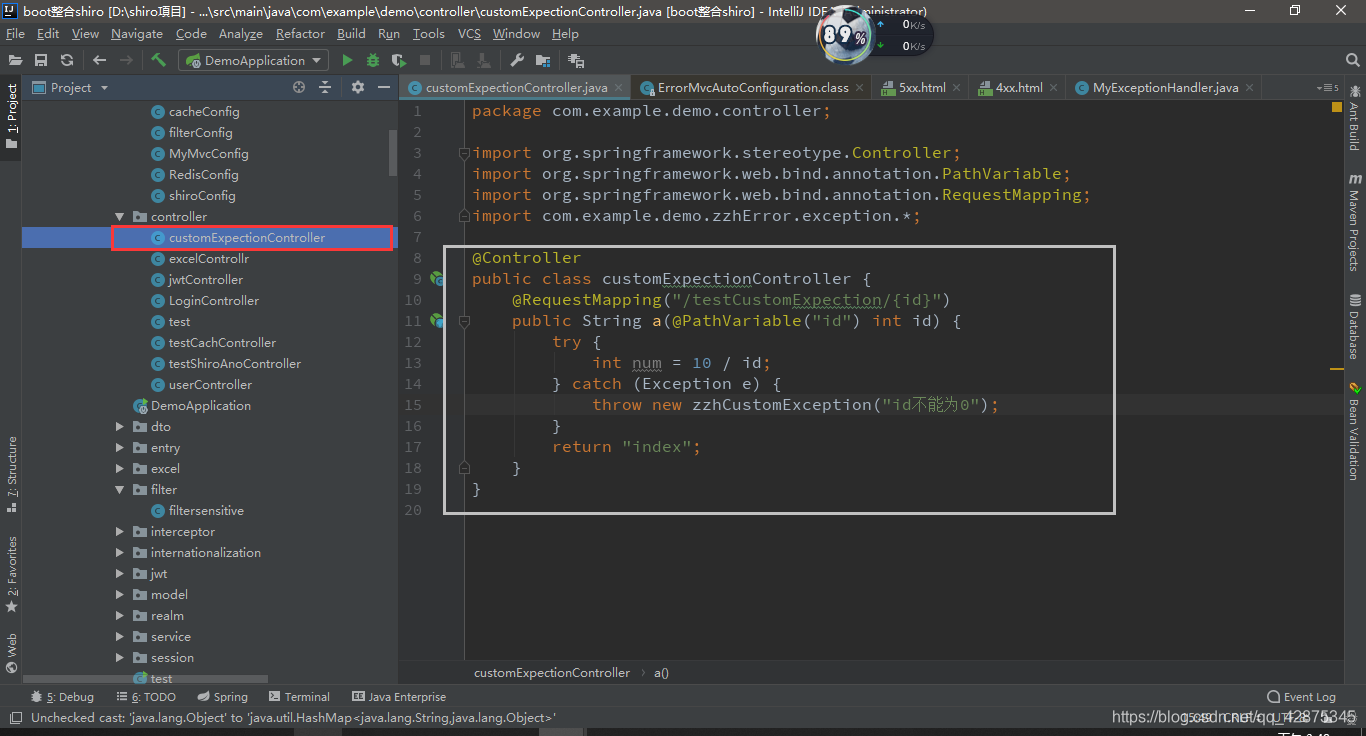The width and height of the screenshot is (1366, 736).
Task: Open Settings with the wrench icon
Action: (517, 60)
